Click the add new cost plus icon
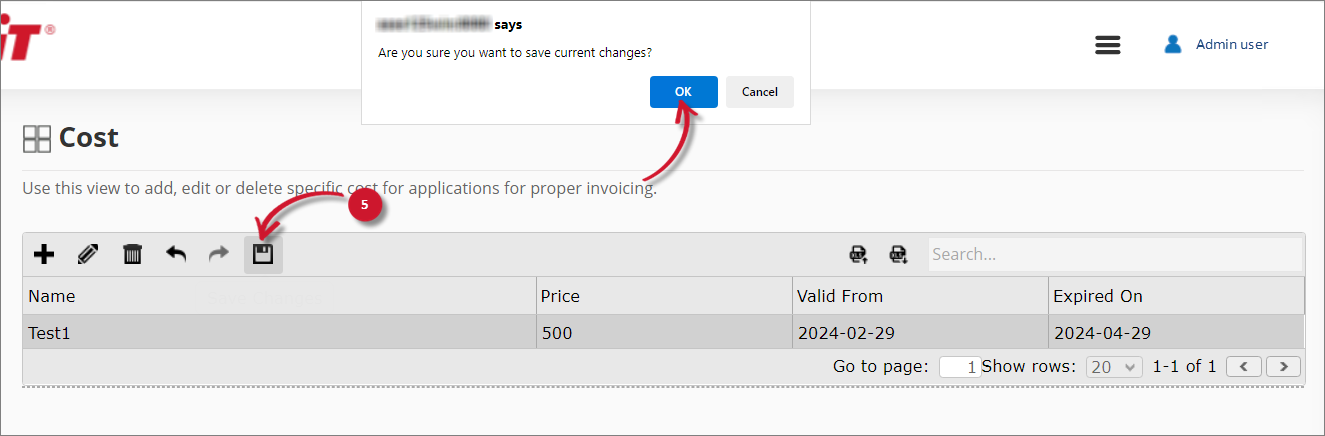The width and height of the screenshot is (1325, 436). 44,255
